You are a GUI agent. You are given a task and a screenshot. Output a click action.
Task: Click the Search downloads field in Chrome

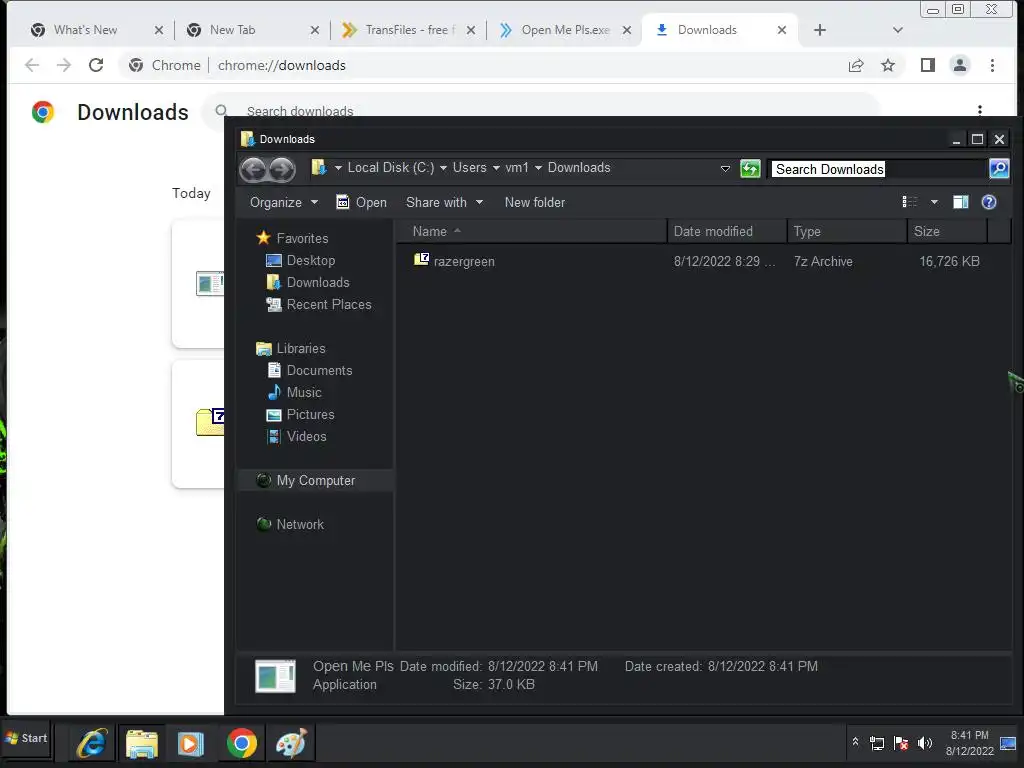542,110
